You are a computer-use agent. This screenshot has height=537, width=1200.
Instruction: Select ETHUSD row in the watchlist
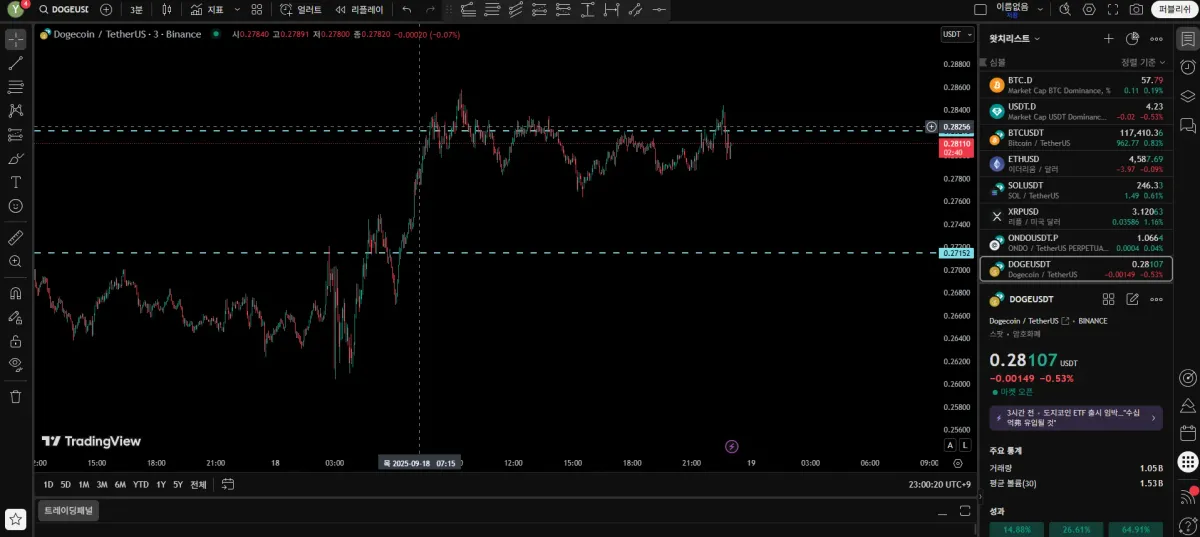click(x=1076, y=164)
